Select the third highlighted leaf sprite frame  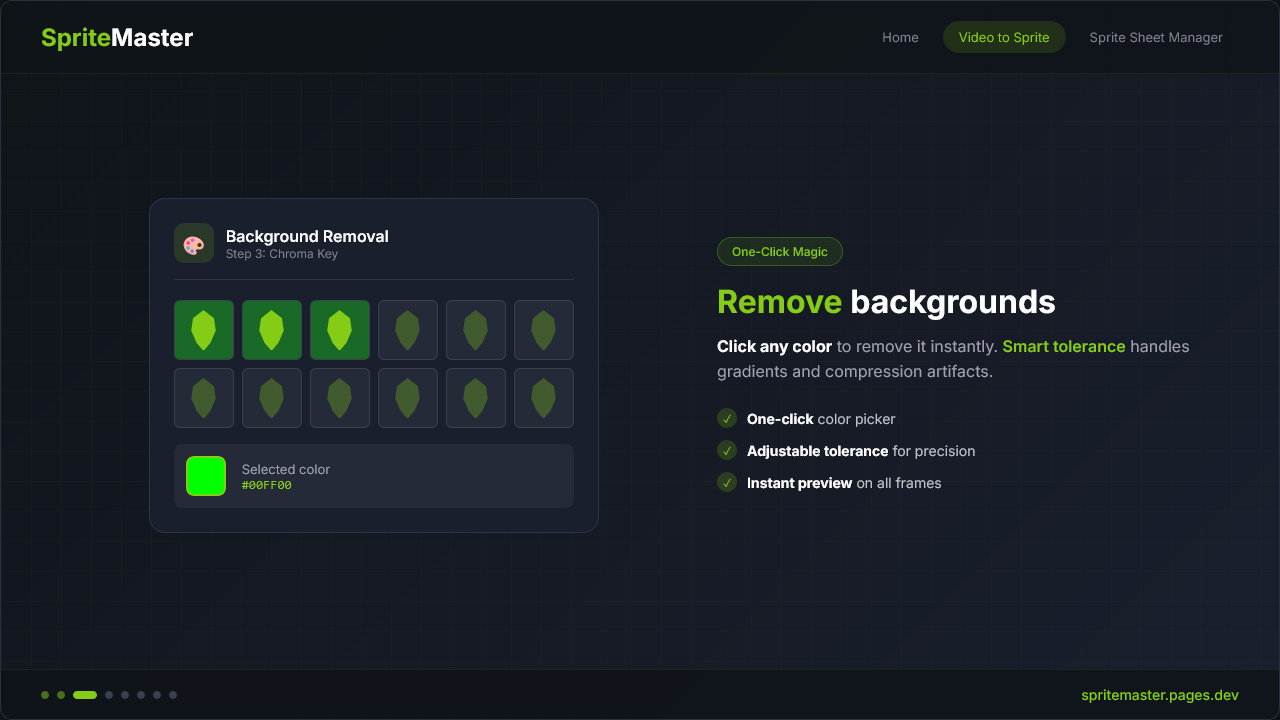(x=340, y=330)
